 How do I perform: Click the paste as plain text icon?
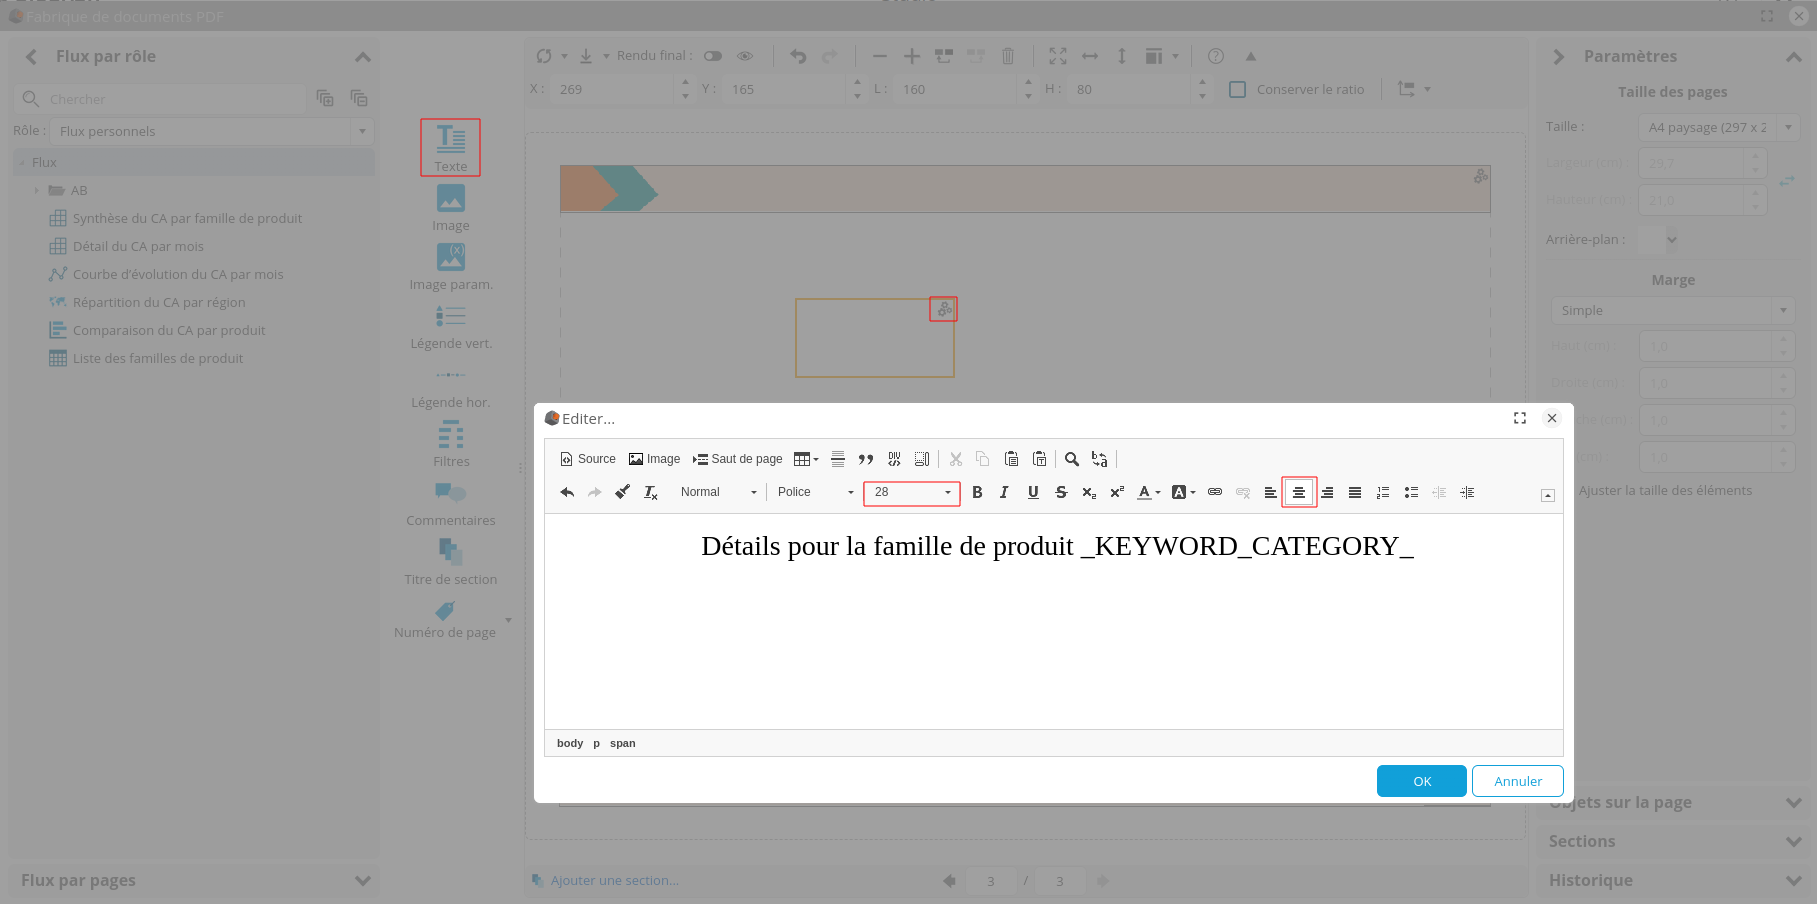point(1039,459)
